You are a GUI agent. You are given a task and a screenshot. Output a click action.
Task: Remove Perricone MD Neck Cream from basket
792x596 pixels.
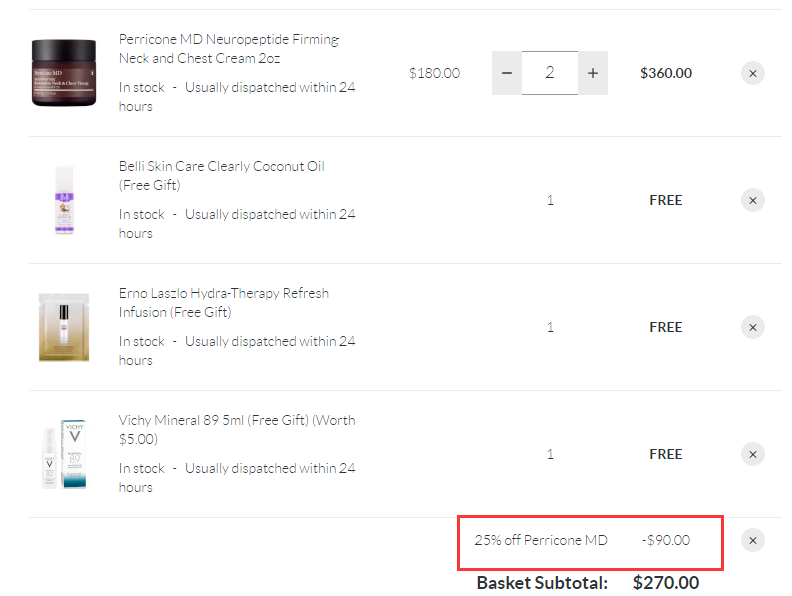click(753, 73)
